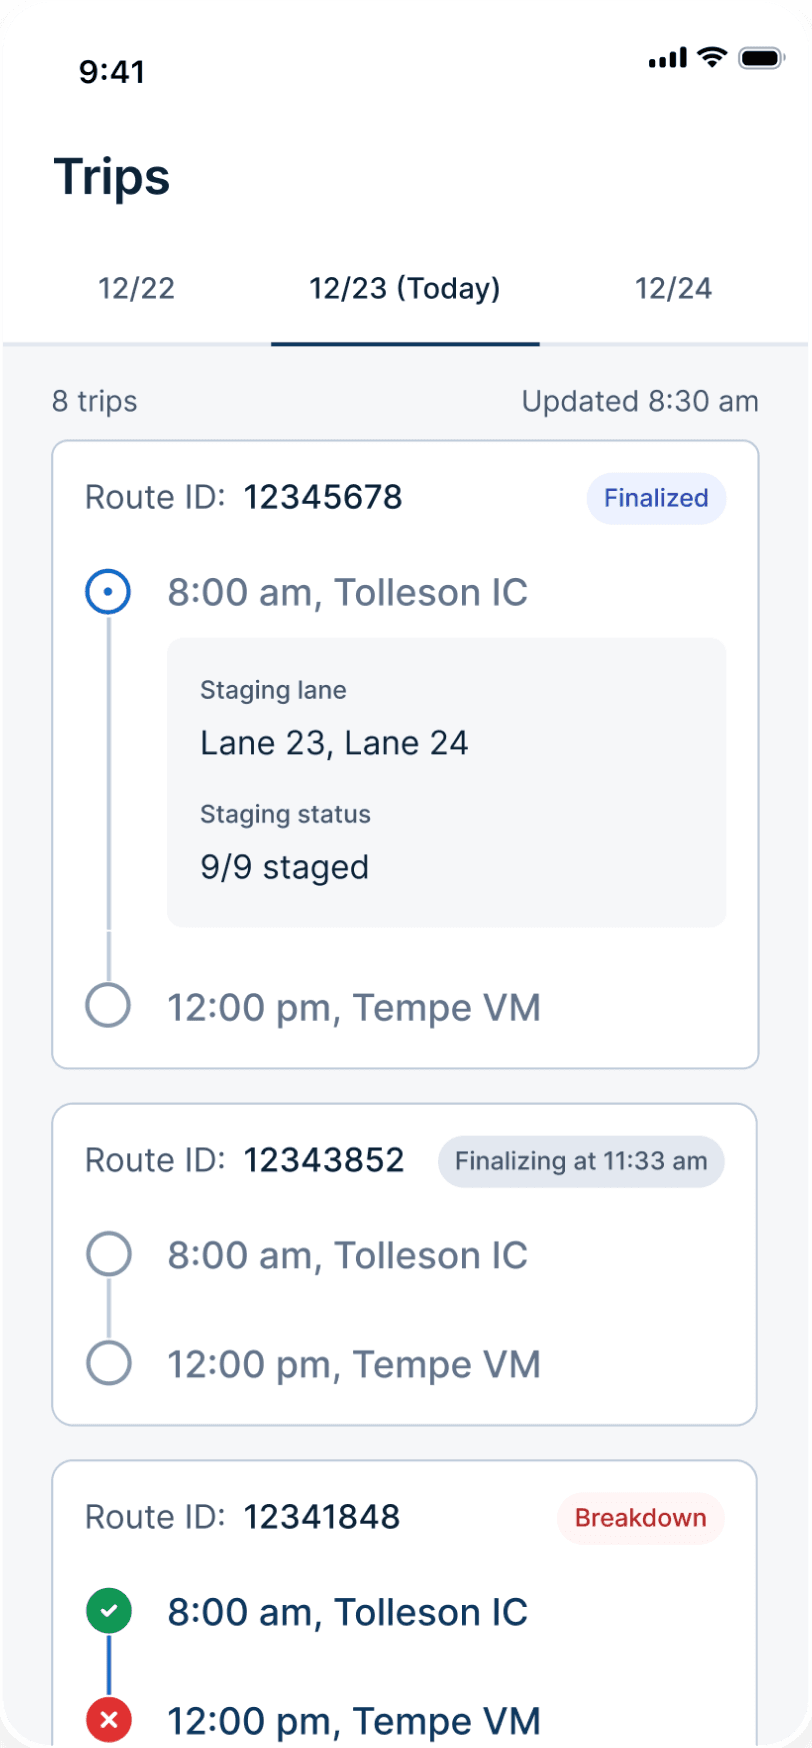The width and height of the screenshot is (812, 1748).
Task: Open route ID 12341848
Action: click(x=322, y=1517)
